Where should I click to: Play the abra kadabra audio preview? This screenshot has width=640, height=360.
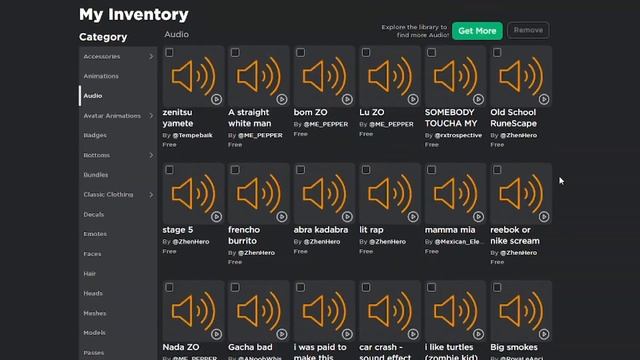[x=347, y=217]
